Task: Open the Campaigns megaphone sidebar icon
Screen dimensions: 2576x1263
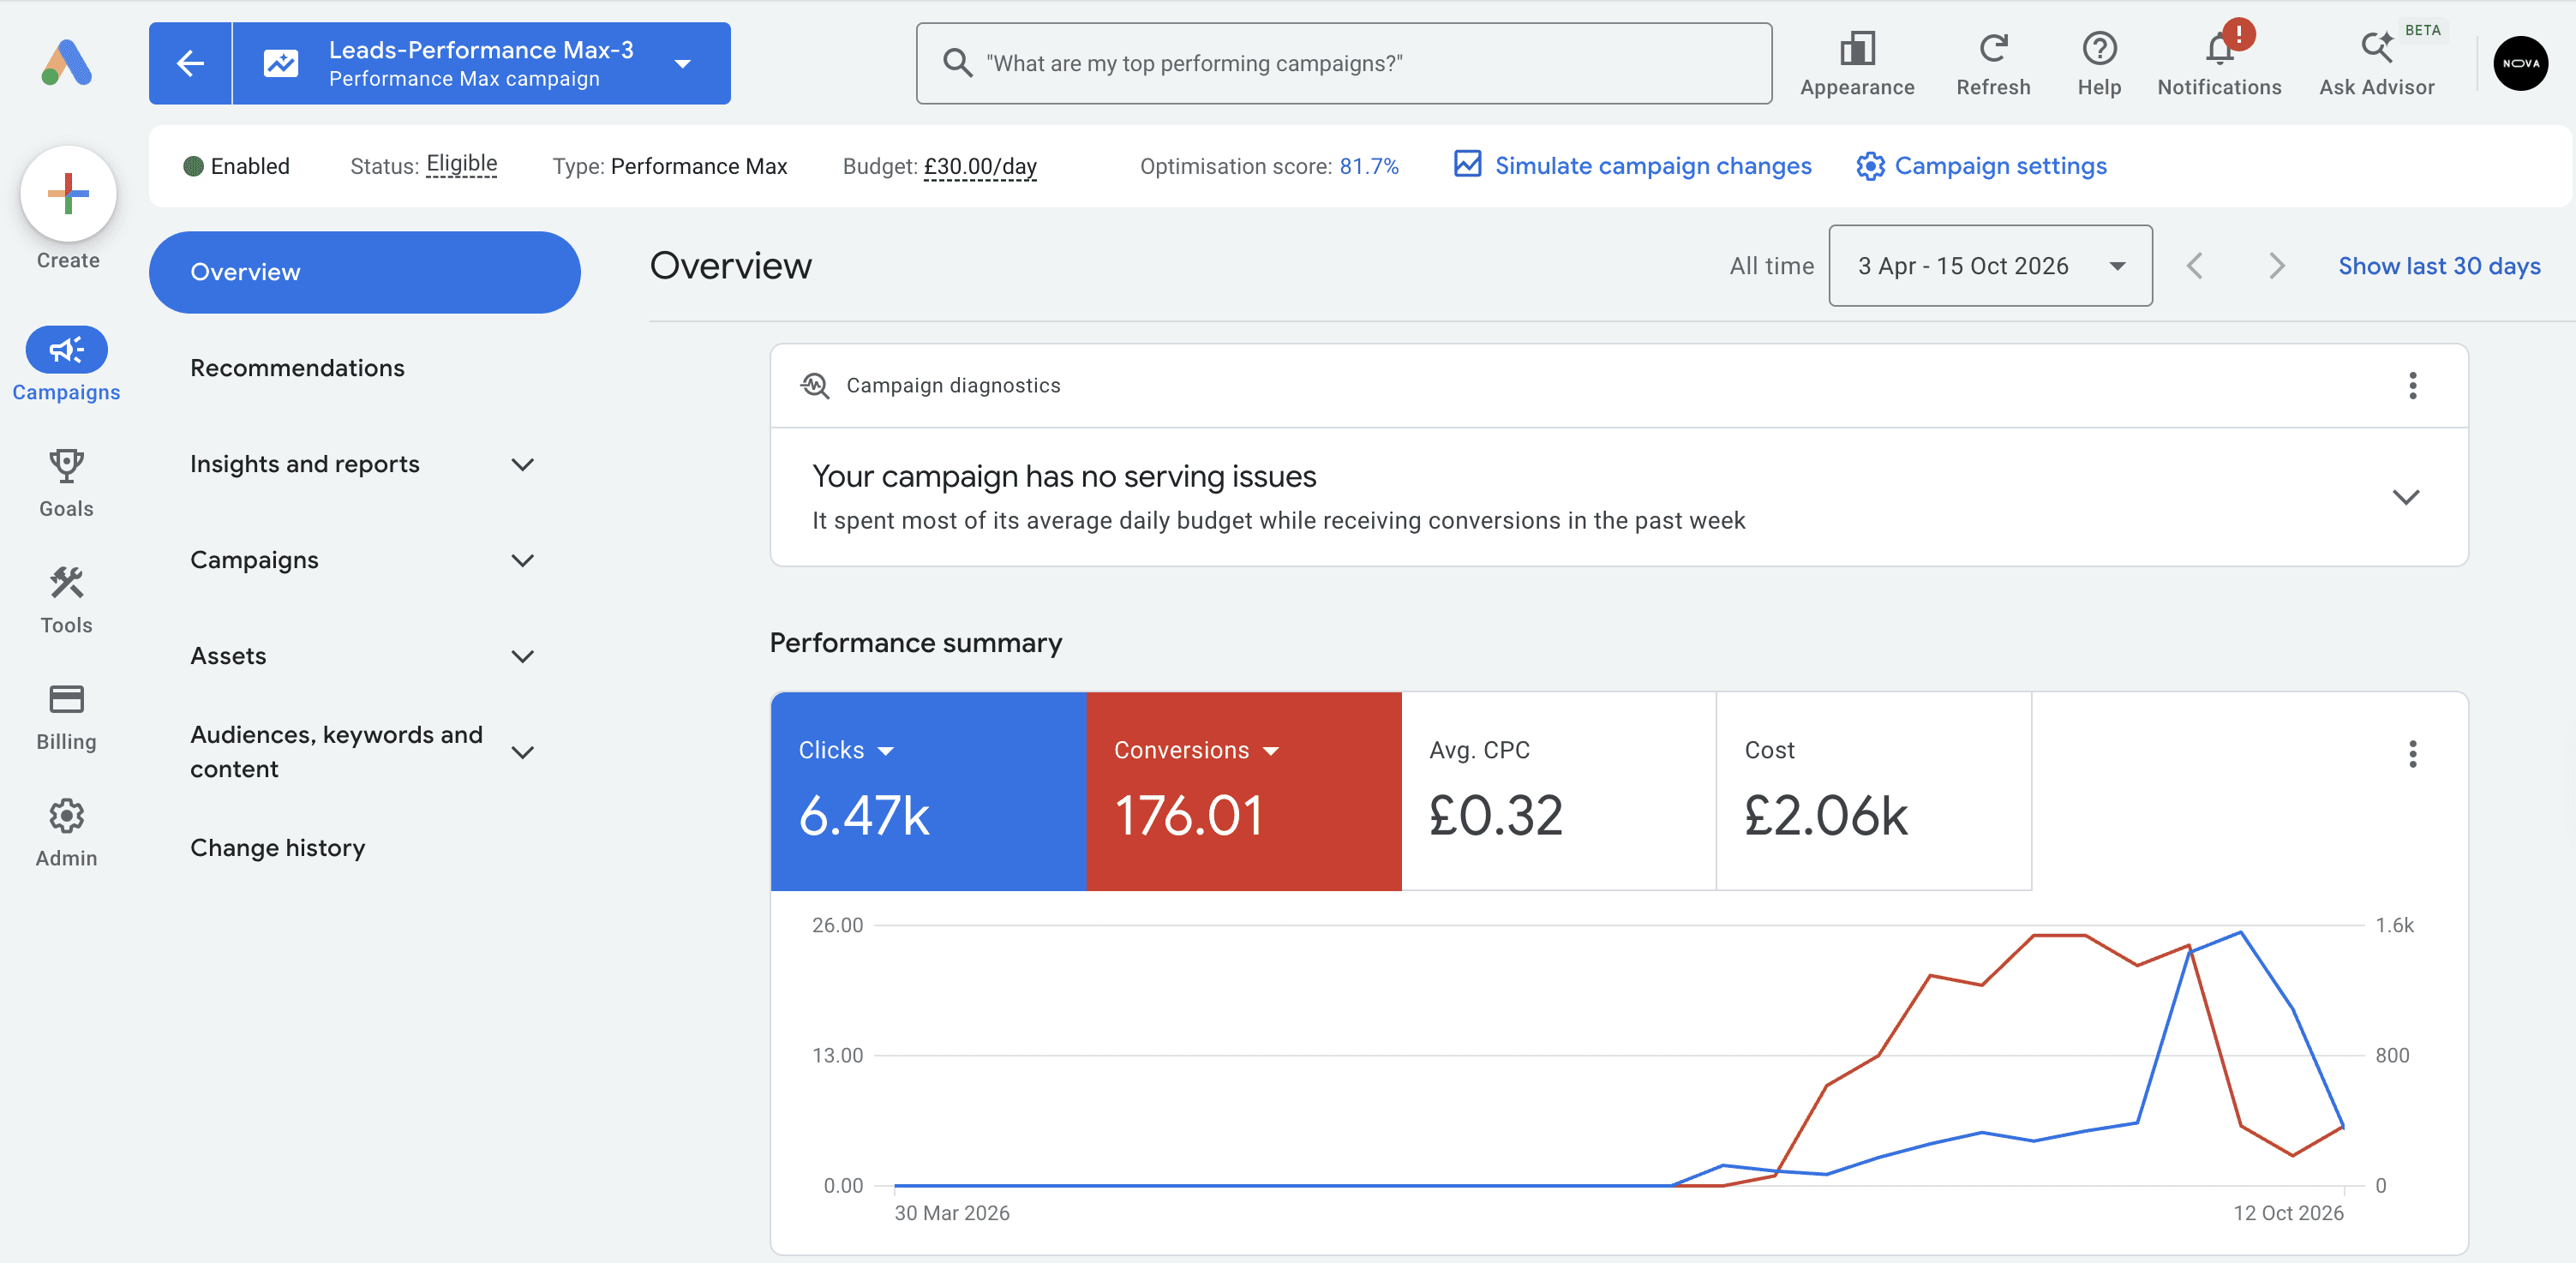Action: tap(66, 349)
